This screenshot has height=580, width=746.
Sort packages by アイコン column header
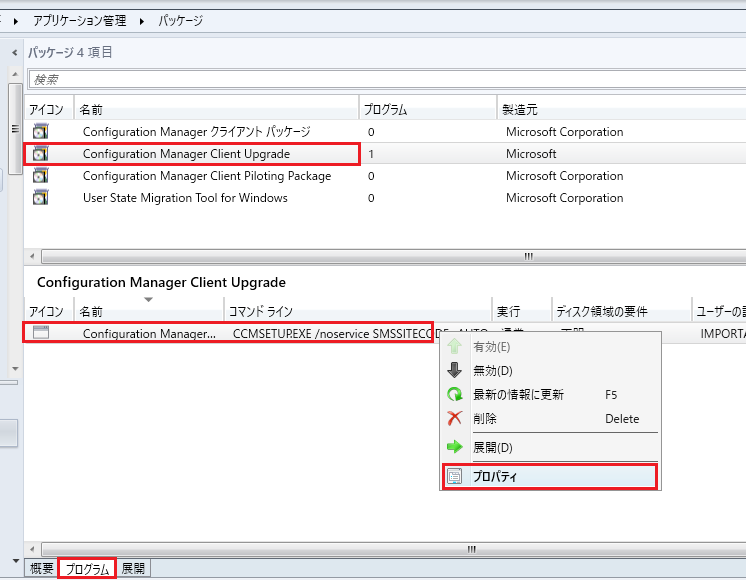point(49,109)
